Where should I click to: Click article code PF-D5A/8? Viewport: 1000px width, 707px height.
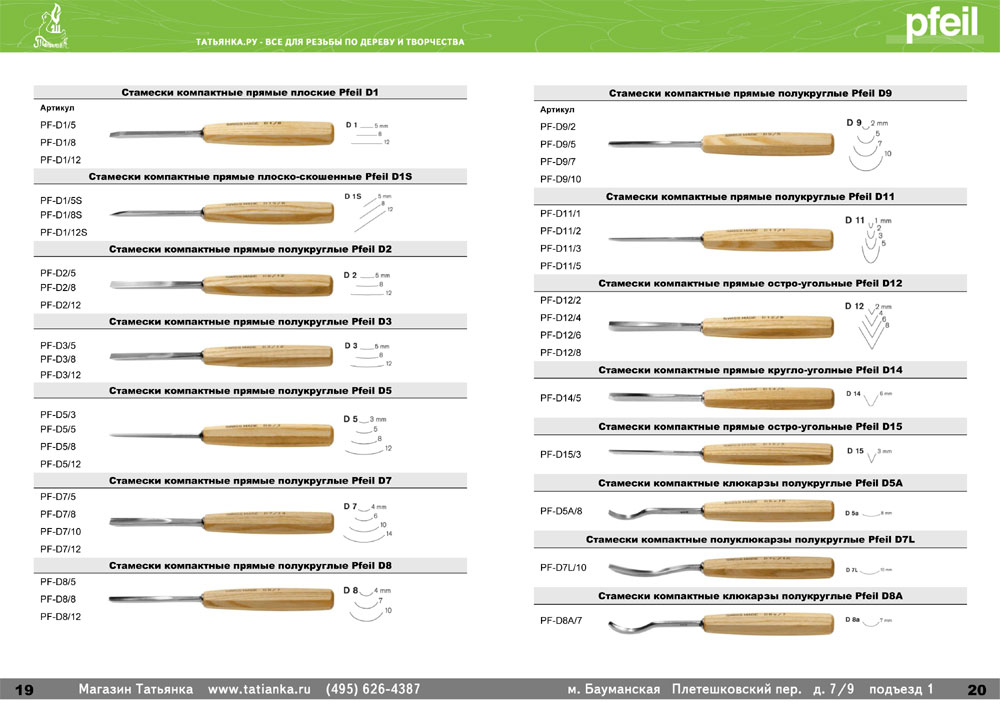tap(561, 511)
